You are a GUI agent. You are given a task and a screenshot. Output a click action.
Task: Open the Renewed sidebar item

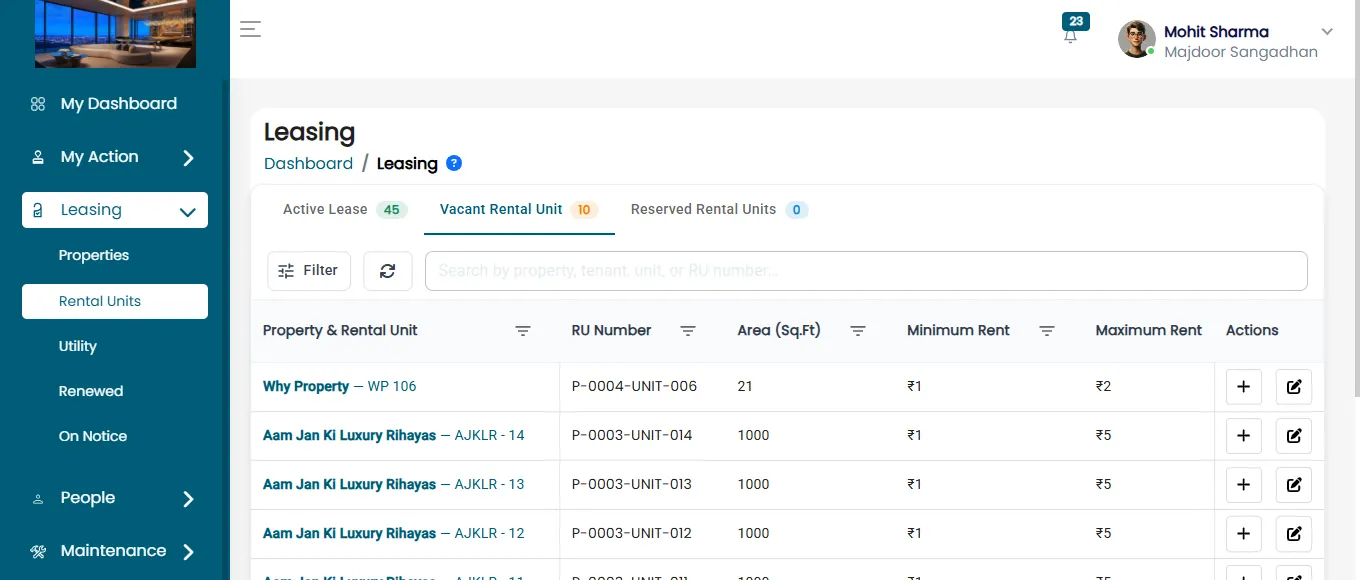pos(91,391)
